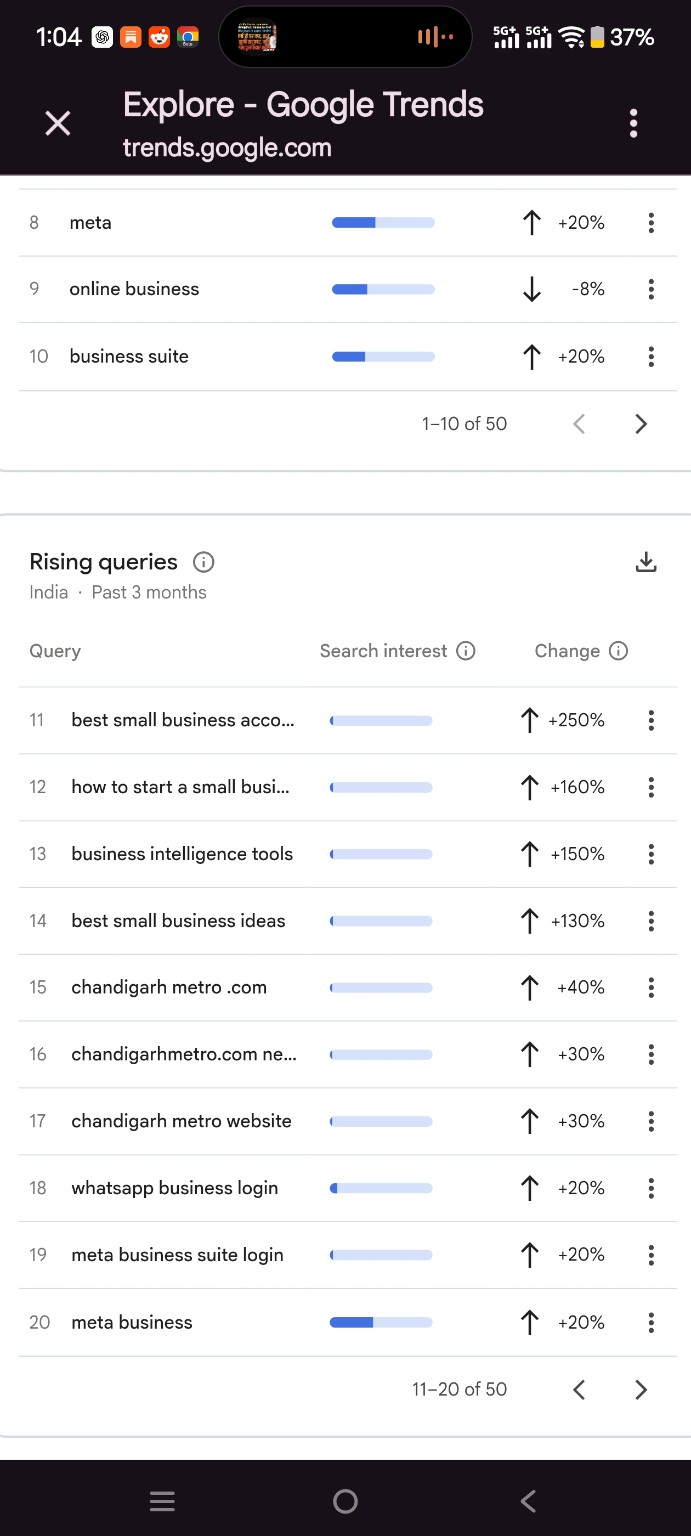Open options for best small business acco... row
This screenshot has width=691, height=1536.
point(651,720)
